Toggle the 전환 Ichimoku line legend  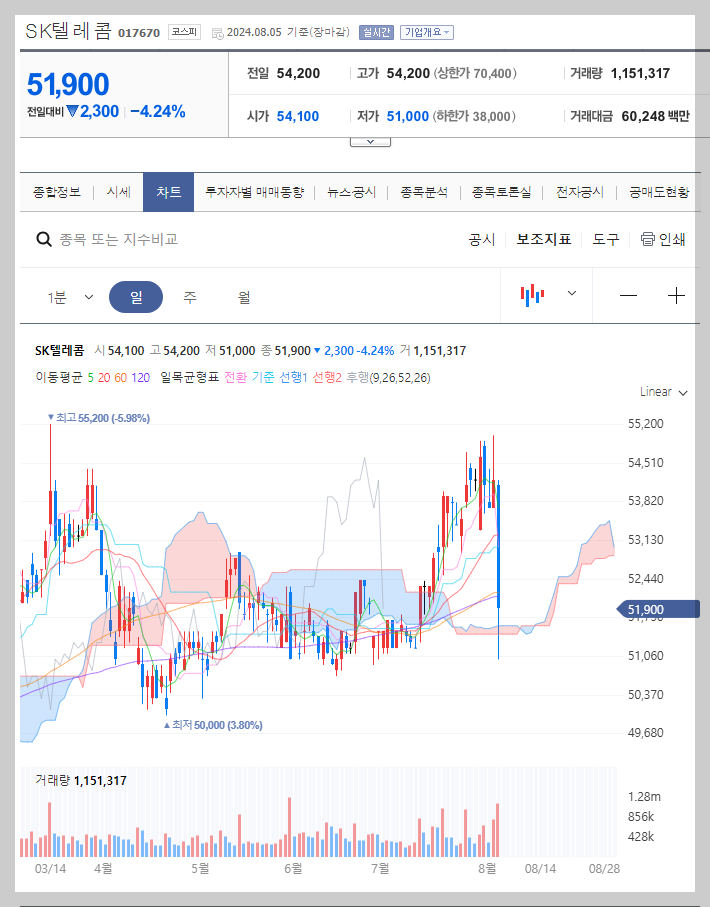click(x=236, y=377)
